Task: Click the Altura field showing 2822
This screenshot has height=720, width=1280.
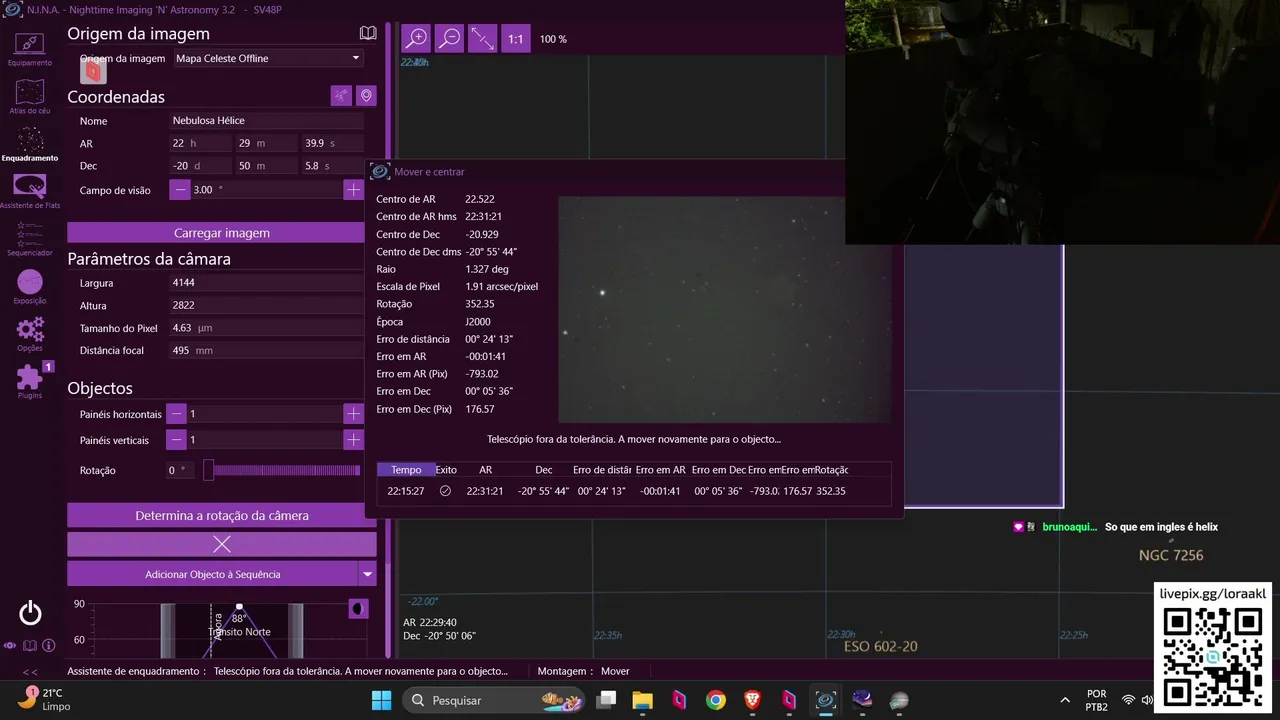Action: [x=266, y=305]
